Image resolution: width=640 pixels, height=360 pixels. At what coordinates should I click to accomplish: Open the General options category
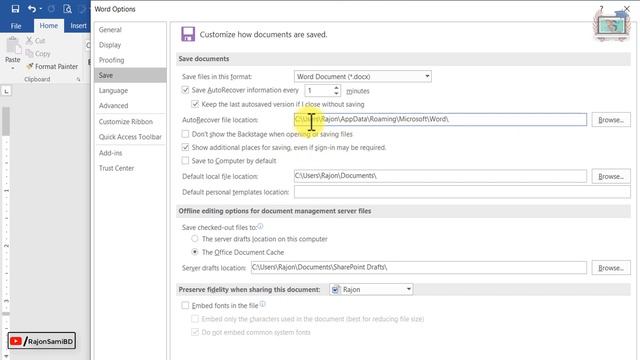pyautogui.click(x=130, y=30)
